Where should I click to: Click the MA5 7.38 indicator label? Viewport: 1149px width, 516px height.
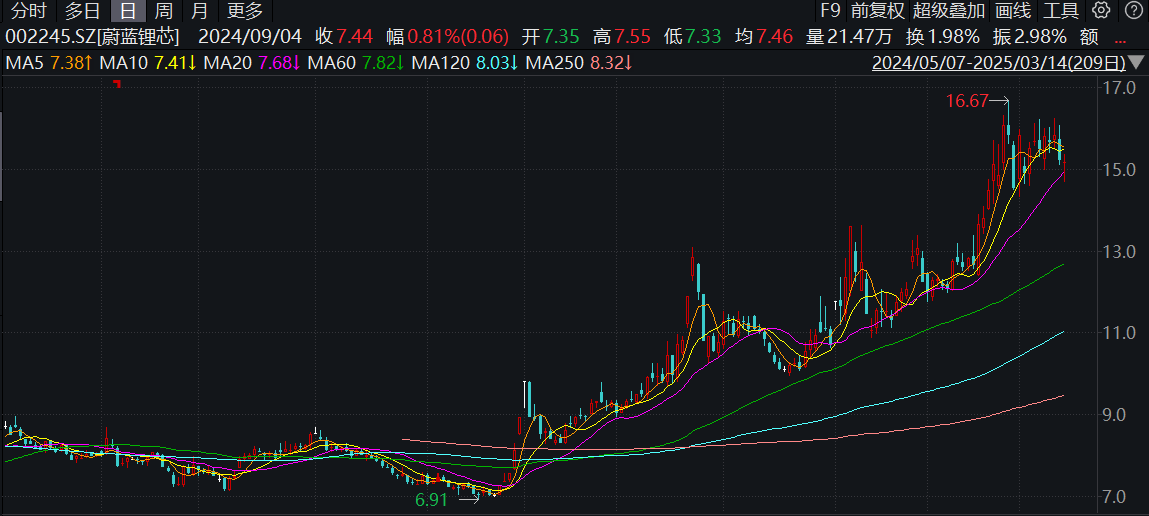coord(49,63)
